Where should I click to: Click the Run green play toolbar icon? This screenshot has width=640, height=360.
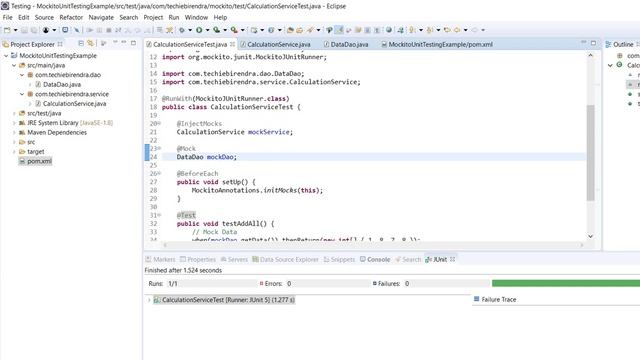pyautogui.click(x=199, y=30)
